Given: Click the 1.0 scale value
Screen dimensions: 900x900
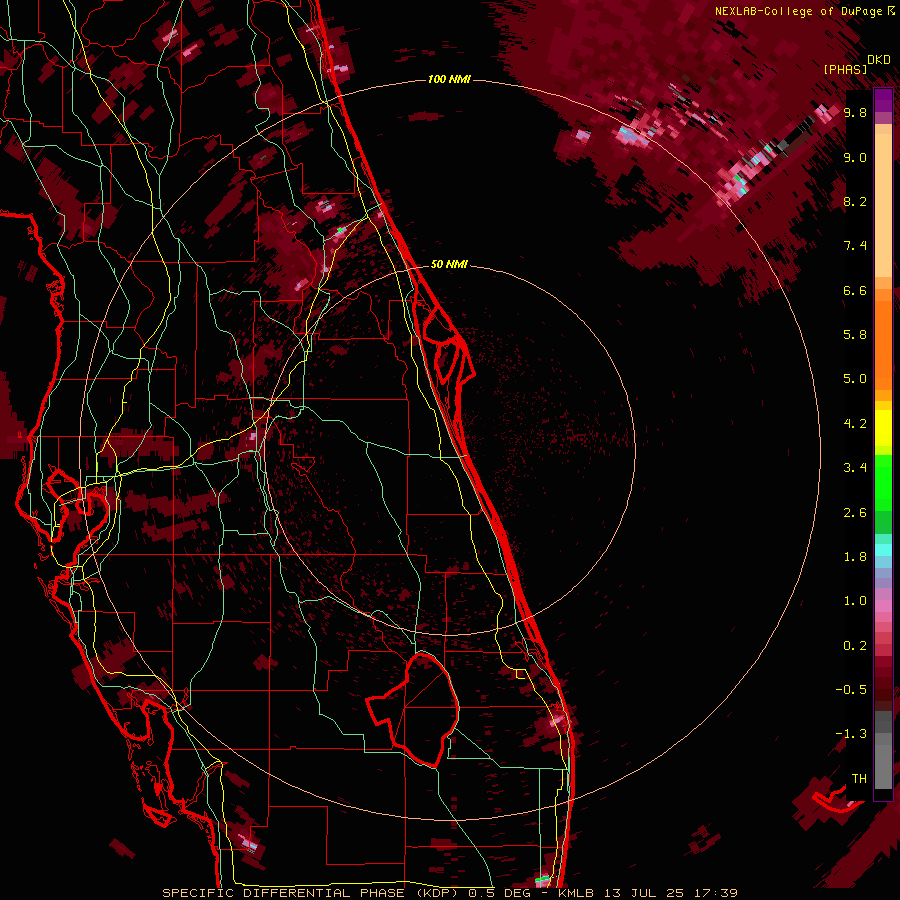Looking at the screenshot, I should pos(855,601).
